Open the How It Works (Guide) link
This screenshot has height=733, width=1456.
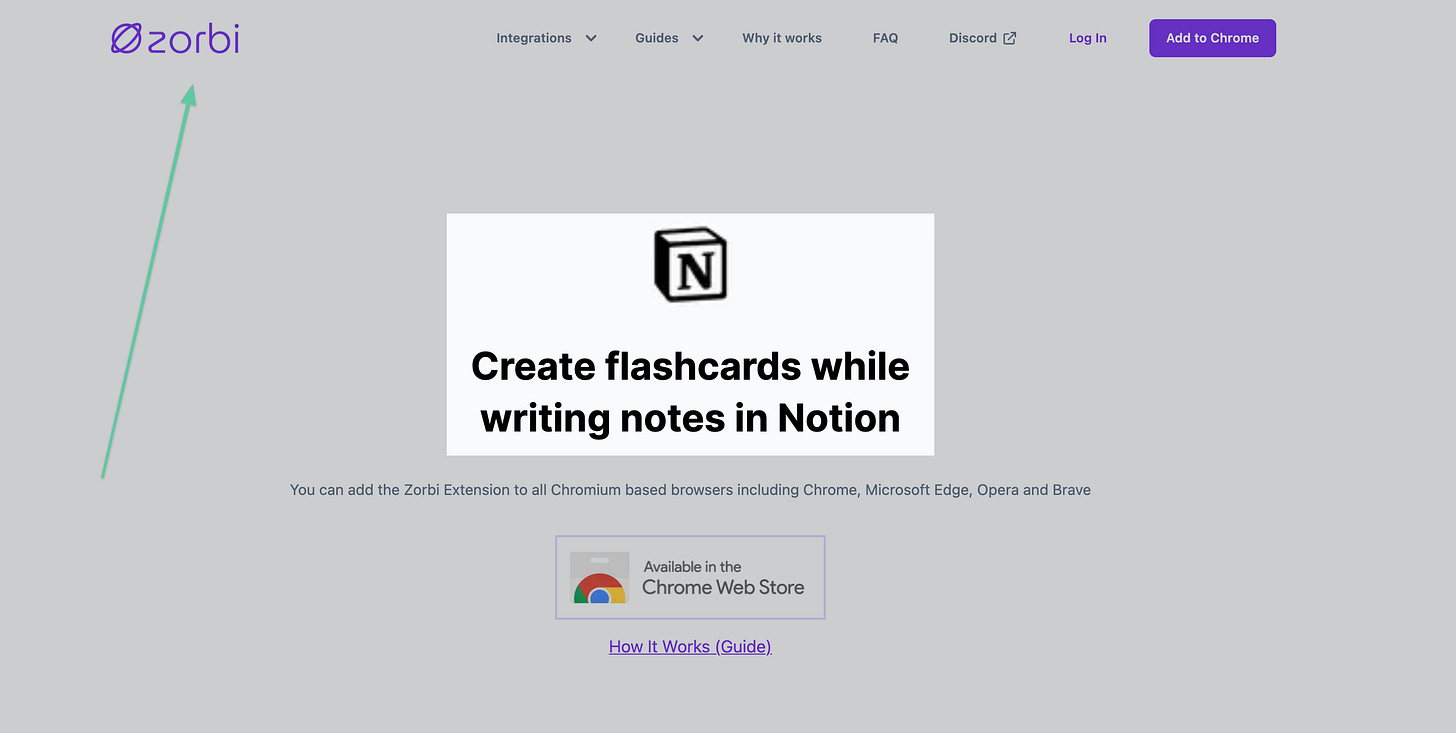pyautogui.click(x=690, y=646)
